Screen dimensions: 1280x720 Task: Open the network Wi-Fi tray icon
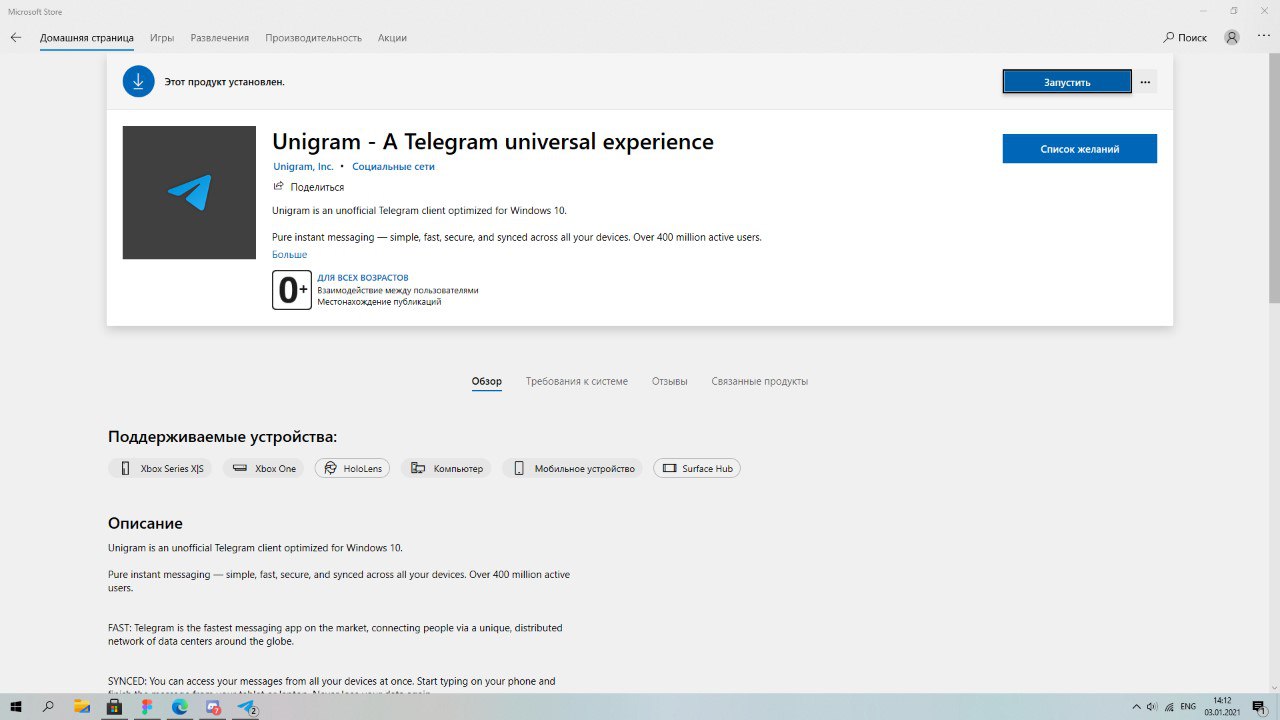(1169, 707)
